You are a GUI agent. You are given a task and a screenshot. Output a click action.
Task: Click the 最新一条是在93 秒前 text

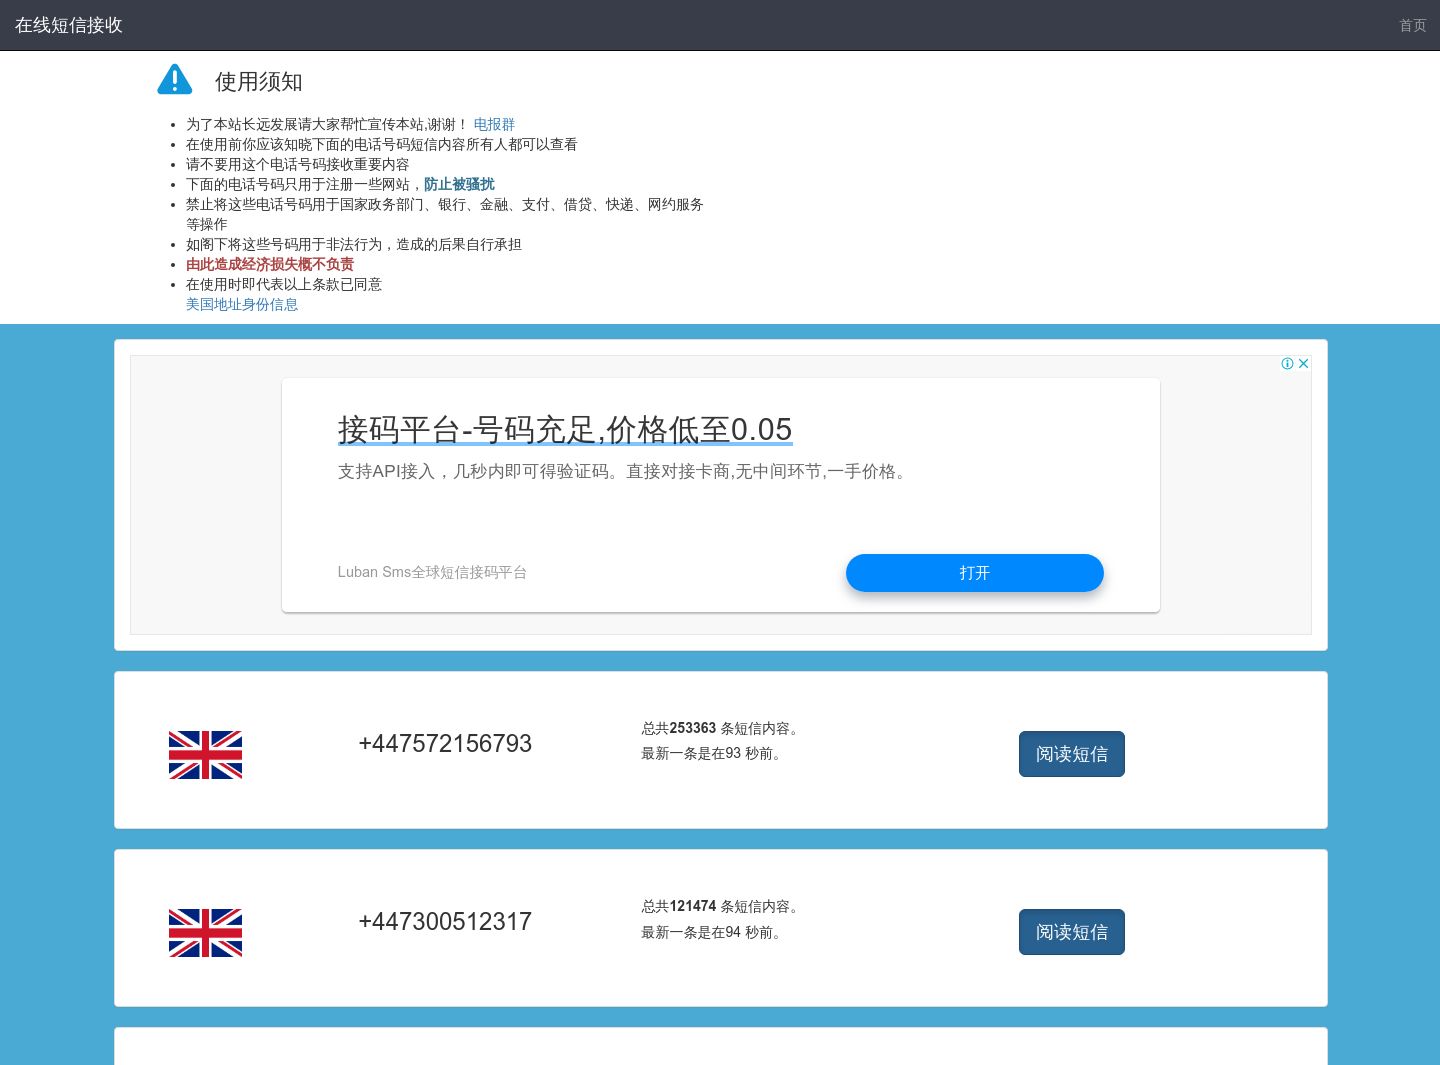coord(712,753)
